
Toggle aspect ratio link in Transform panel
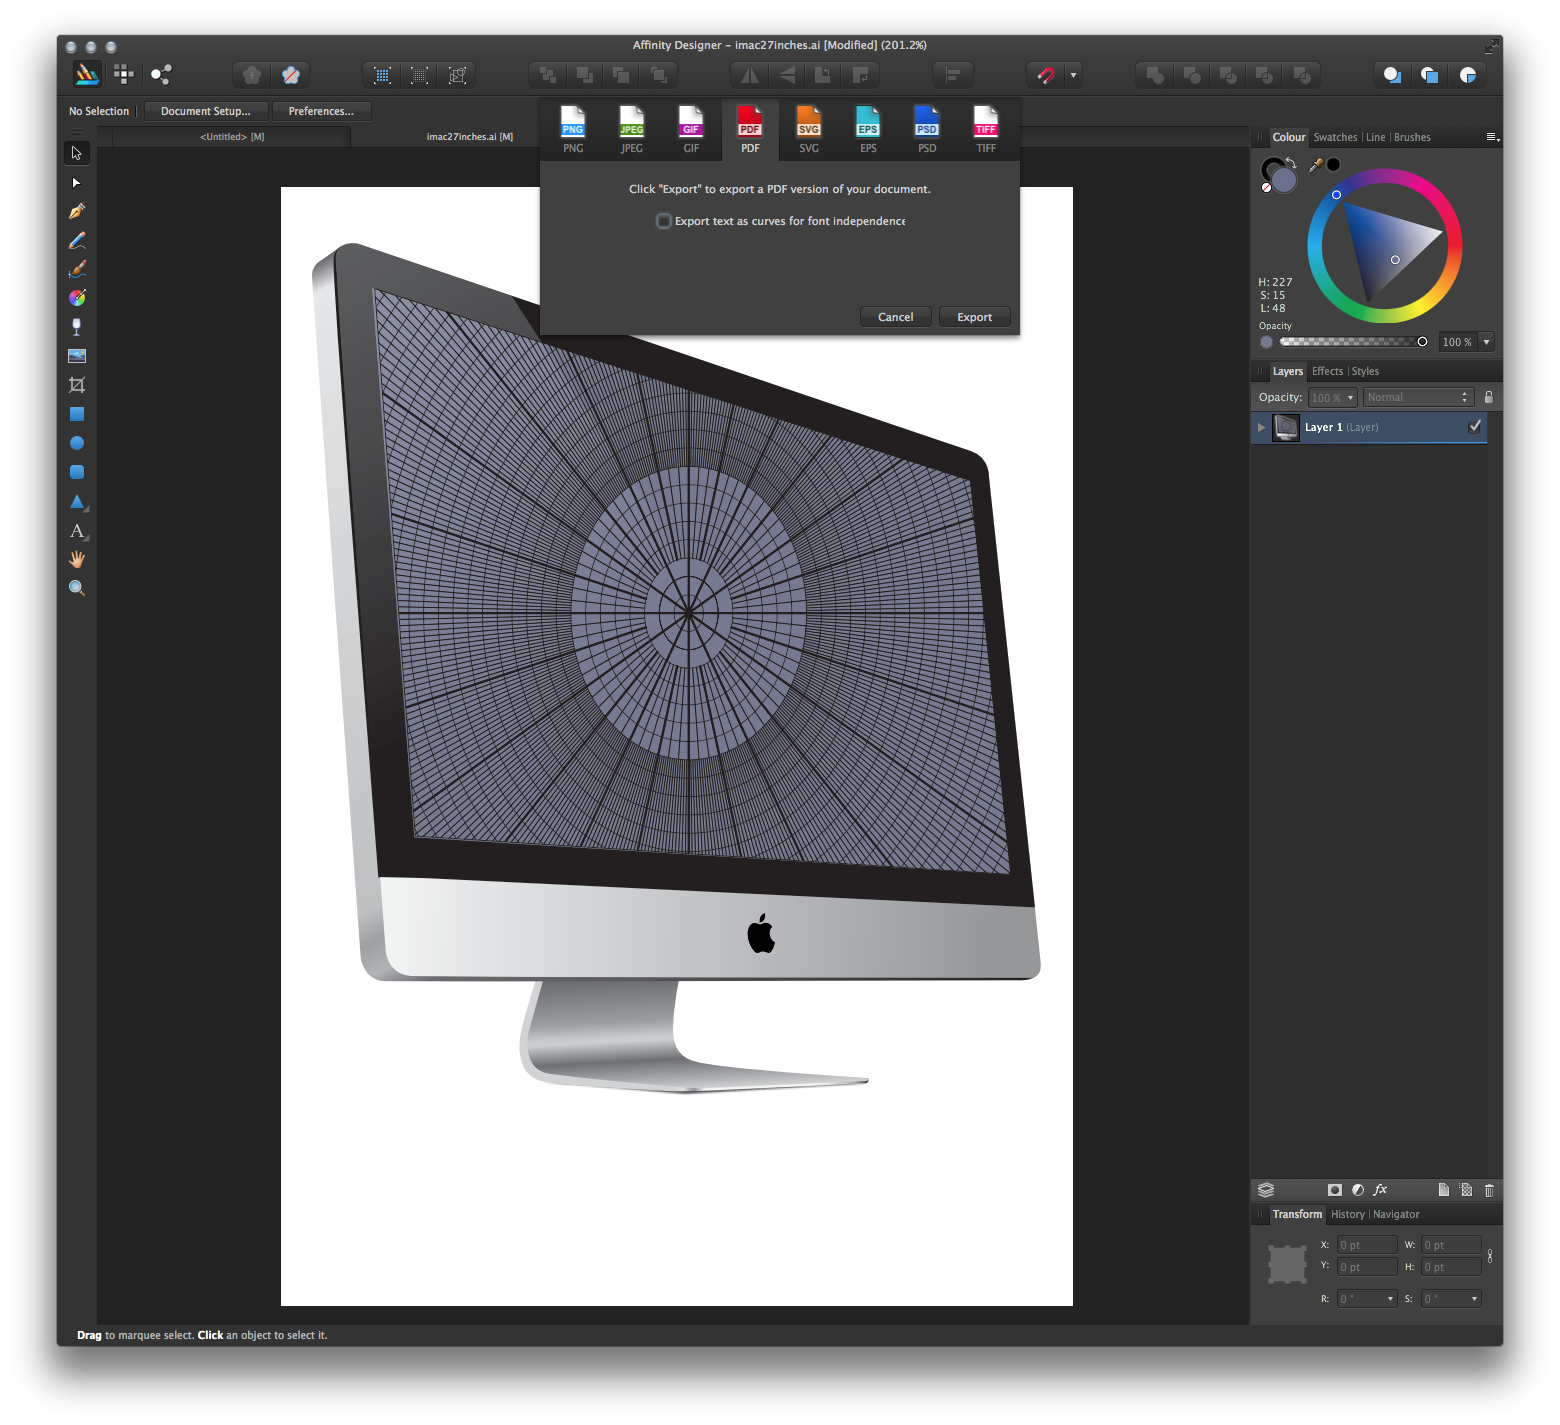pyautogui.click(x=1490, y=1256)
